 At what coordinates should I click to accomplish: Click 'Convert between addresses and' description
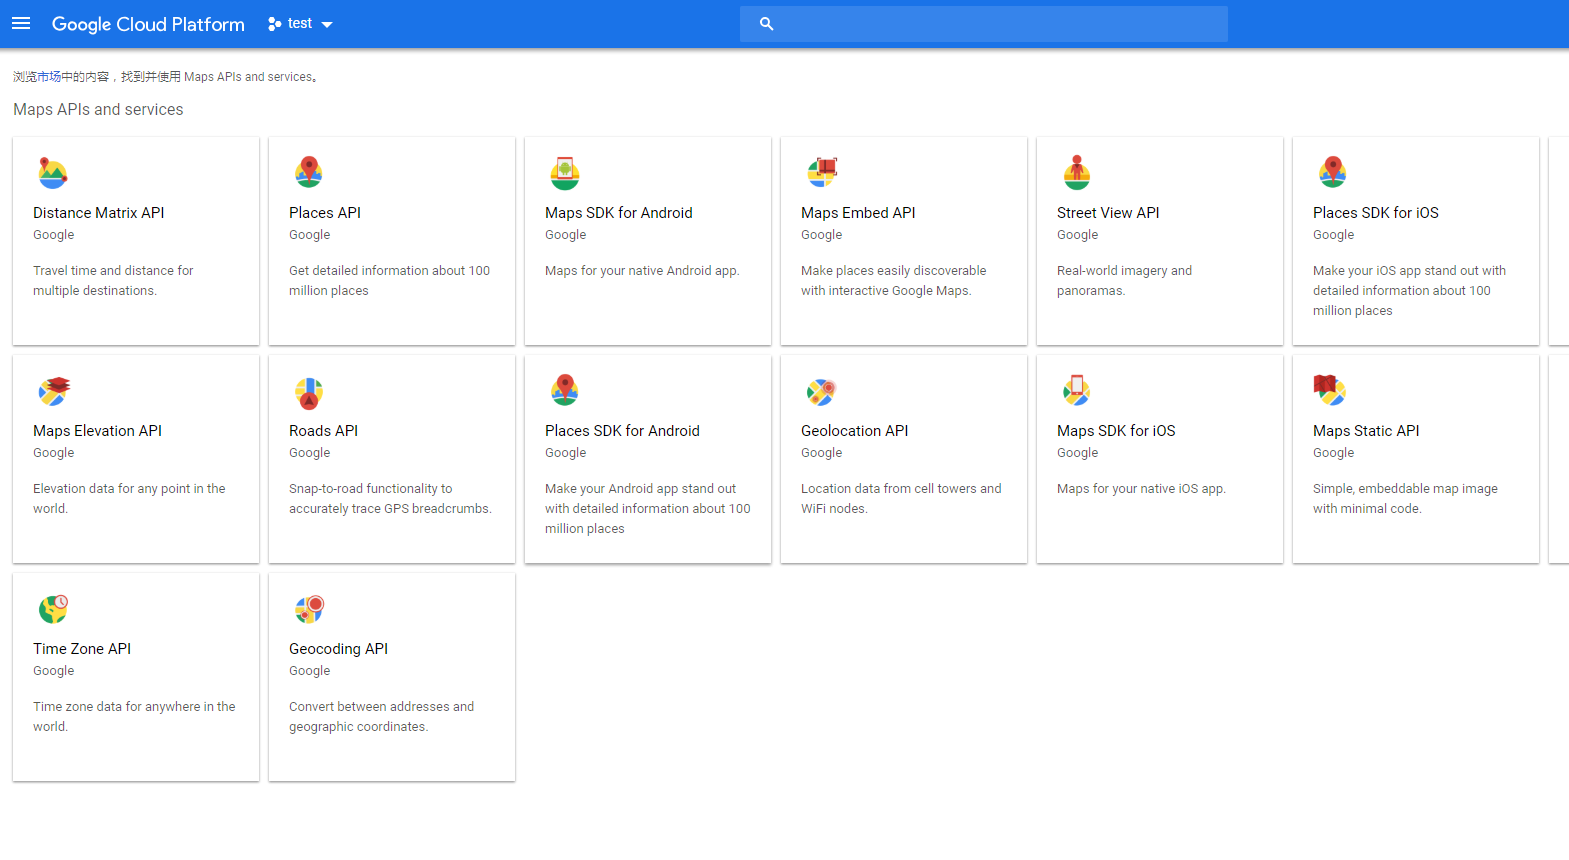pyautogui.click(x=381, y=707)
